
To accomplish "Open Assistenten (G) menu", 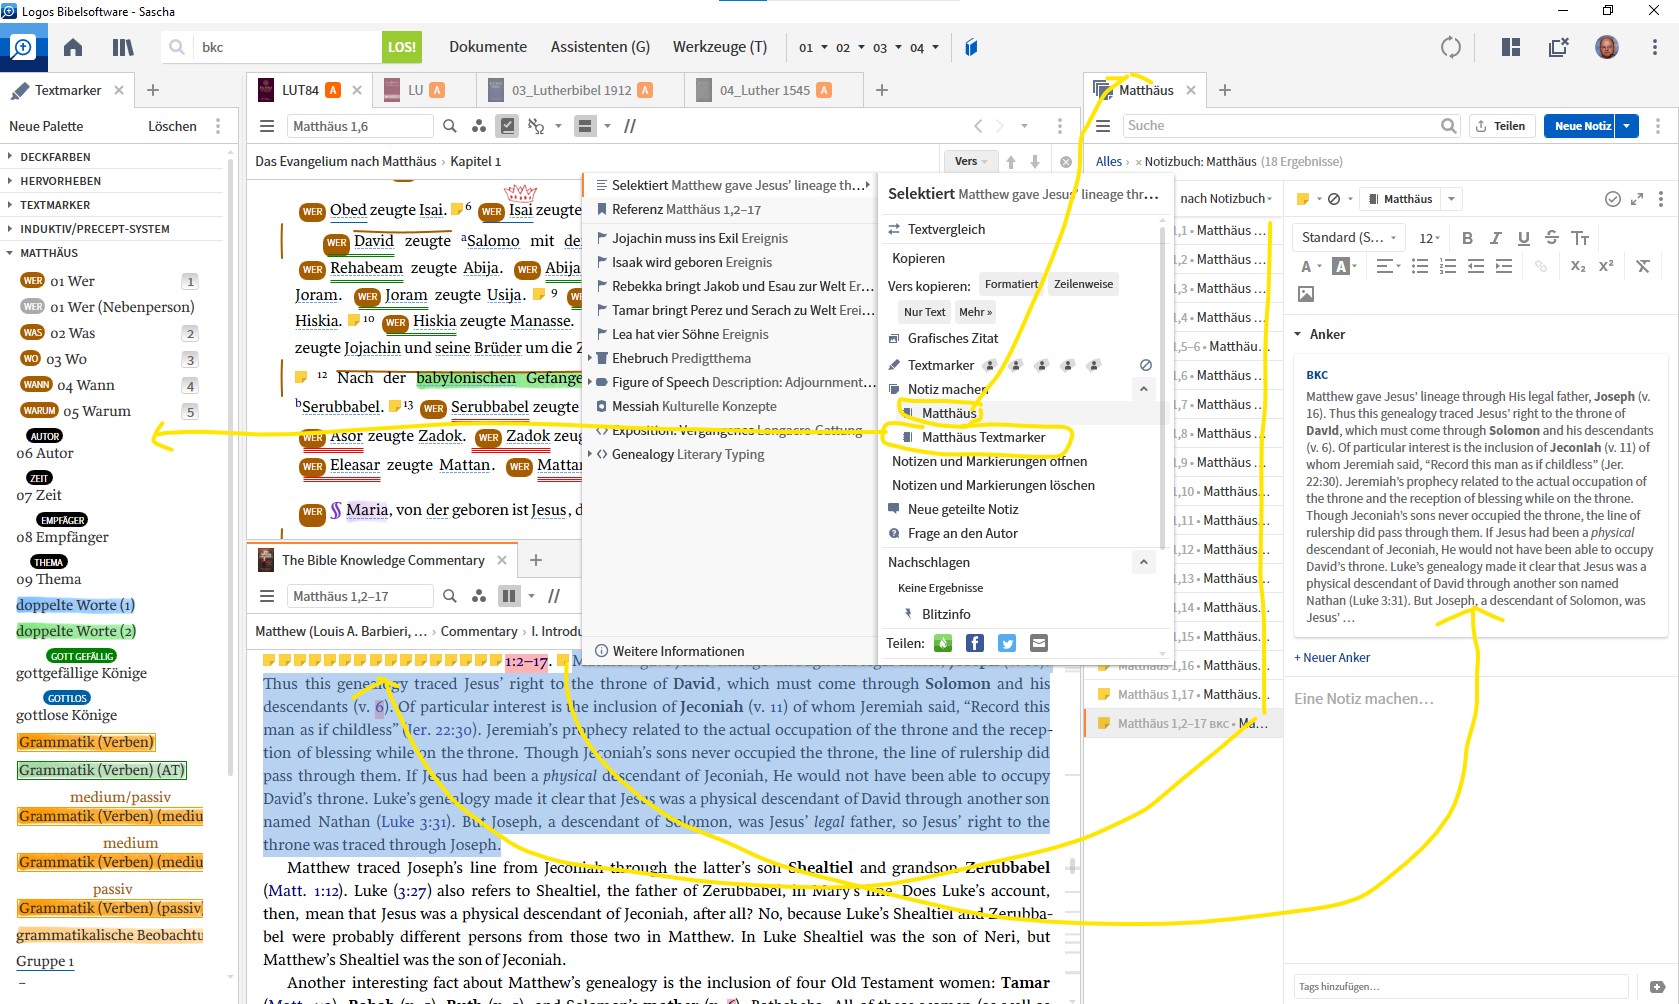I will click(x=600, y=47).
